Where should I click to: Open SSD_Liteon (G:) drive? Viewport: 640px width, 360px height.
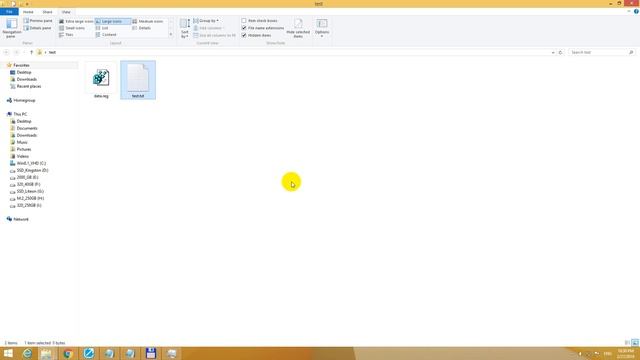(30, 191)
